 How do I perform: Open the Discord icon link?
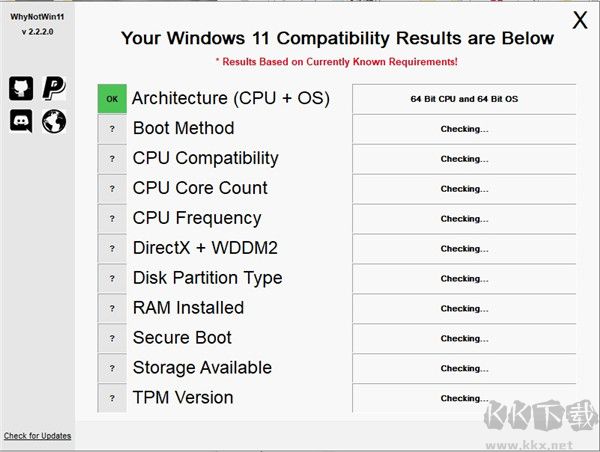pos(21,121)
